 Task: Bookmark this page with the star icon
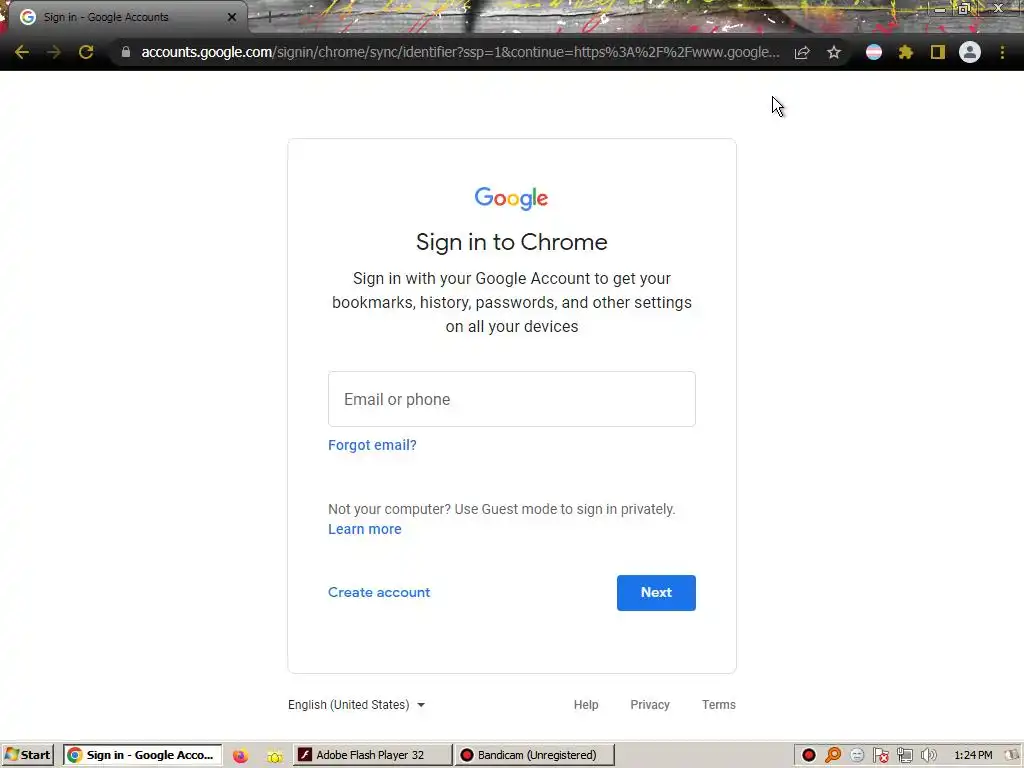(833, 52)
